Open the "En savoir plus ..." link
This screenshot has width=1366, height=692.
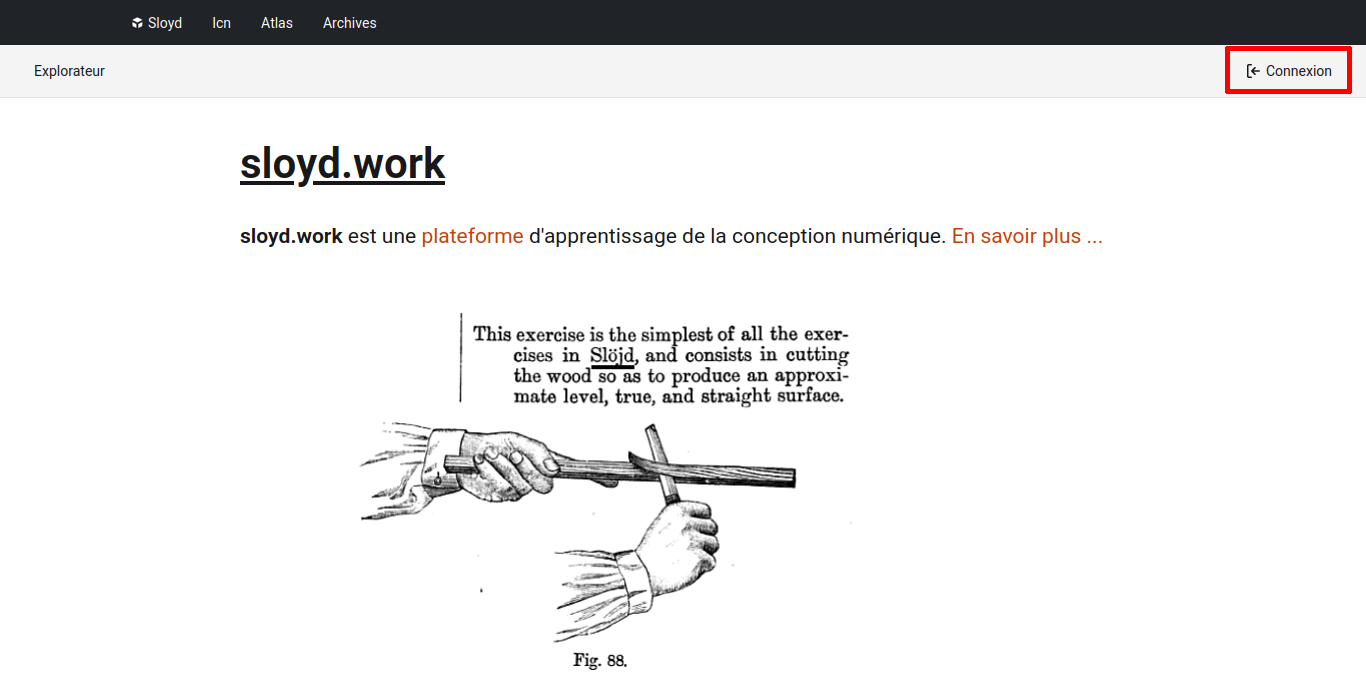click(1026, 237)
